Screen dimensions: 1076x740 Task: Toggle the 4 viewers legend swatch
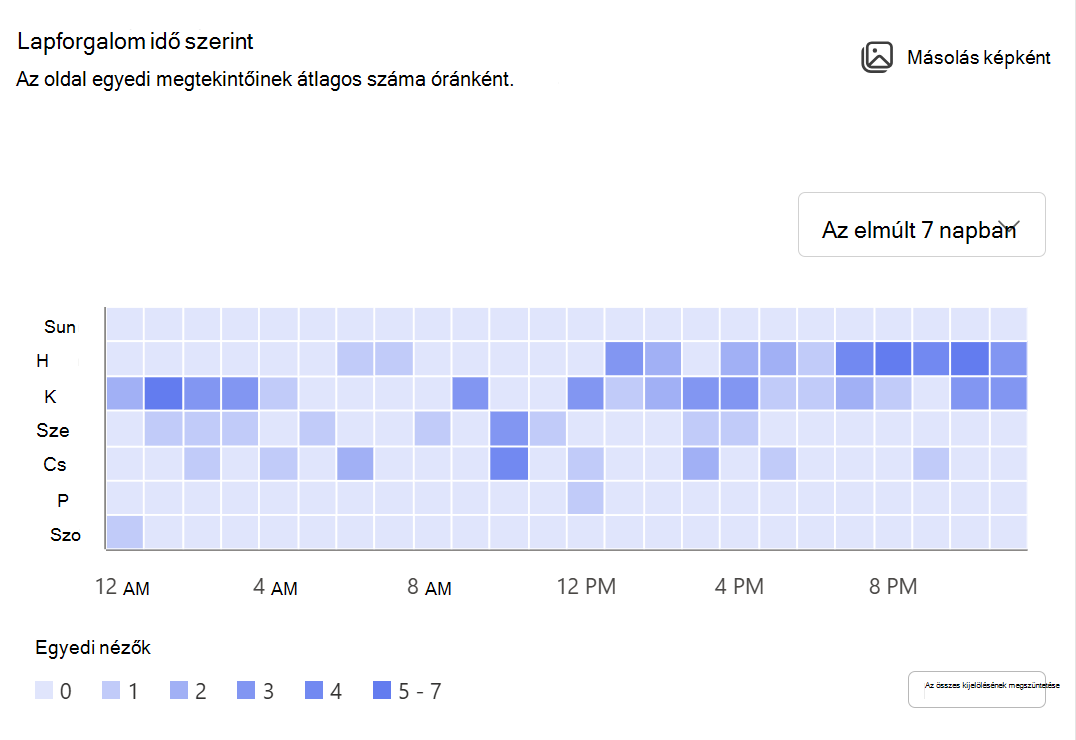coord(314,690)
